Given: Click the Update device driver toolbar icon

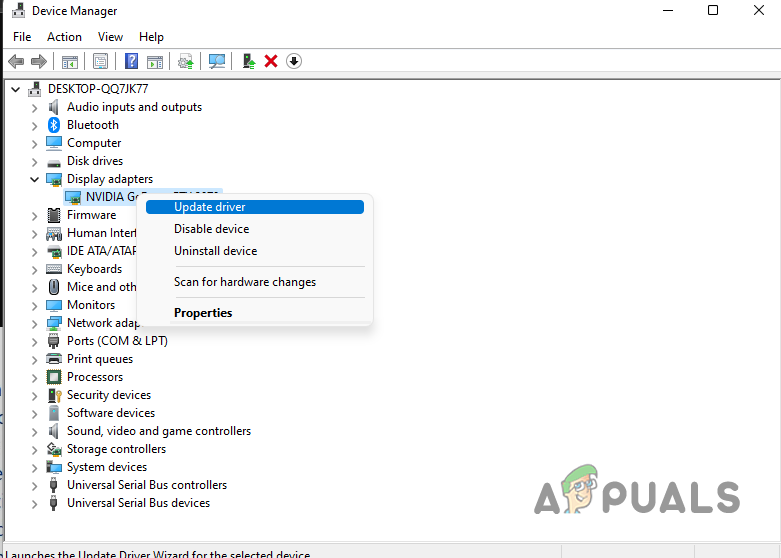Looking at the screenshot, I should (186, 62).
